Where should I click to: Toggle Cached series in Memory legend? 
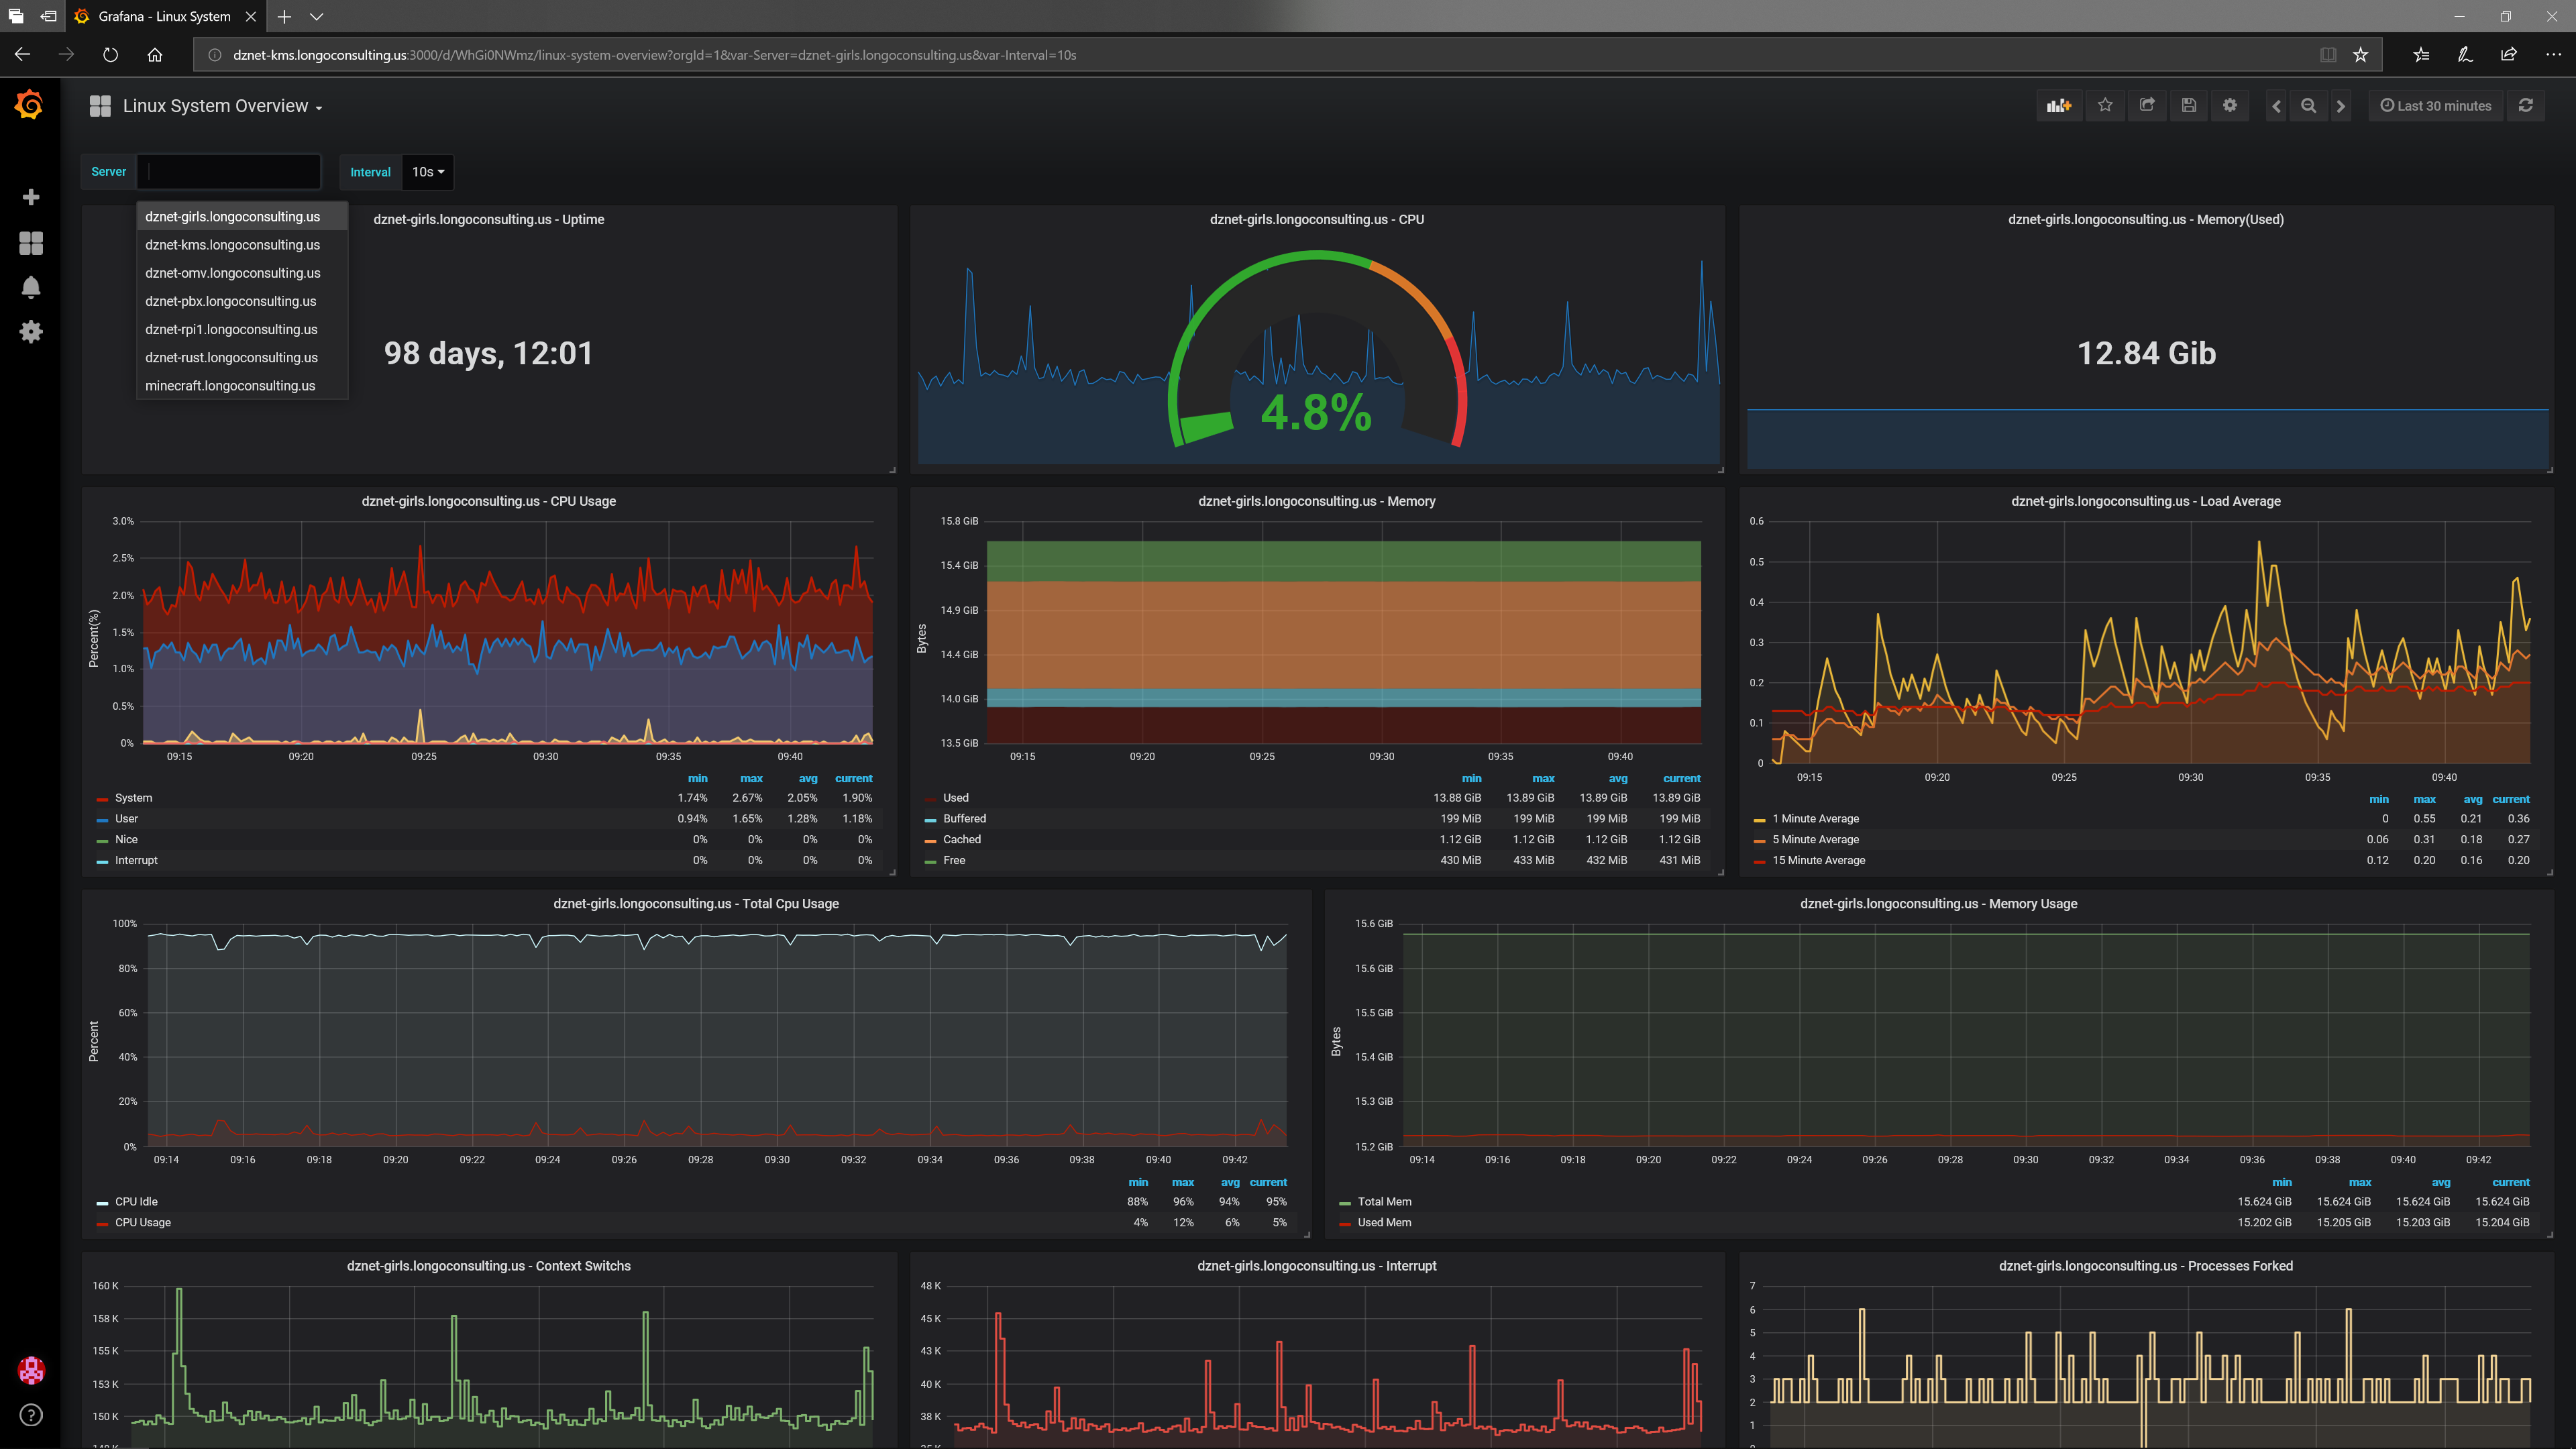(x=961, y=840)
